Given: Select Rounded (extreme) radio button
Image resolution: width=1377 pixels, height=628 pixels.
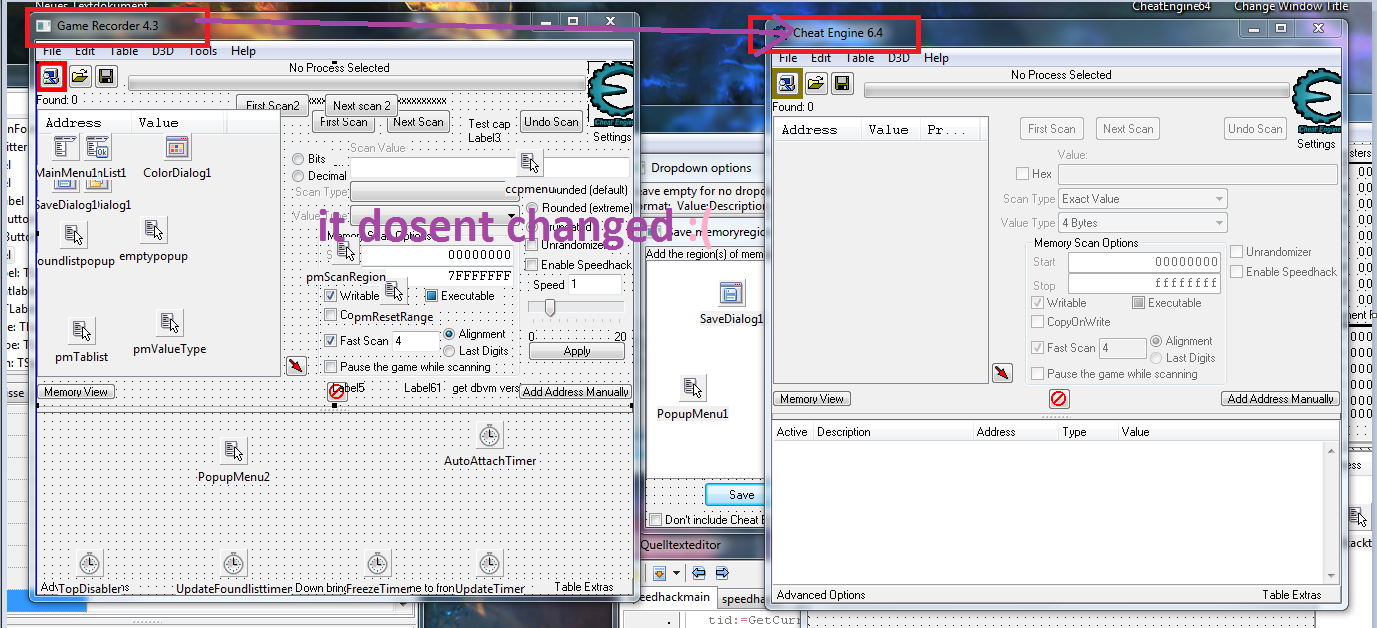Looking at the screenshot, I should tap(531, 208).
